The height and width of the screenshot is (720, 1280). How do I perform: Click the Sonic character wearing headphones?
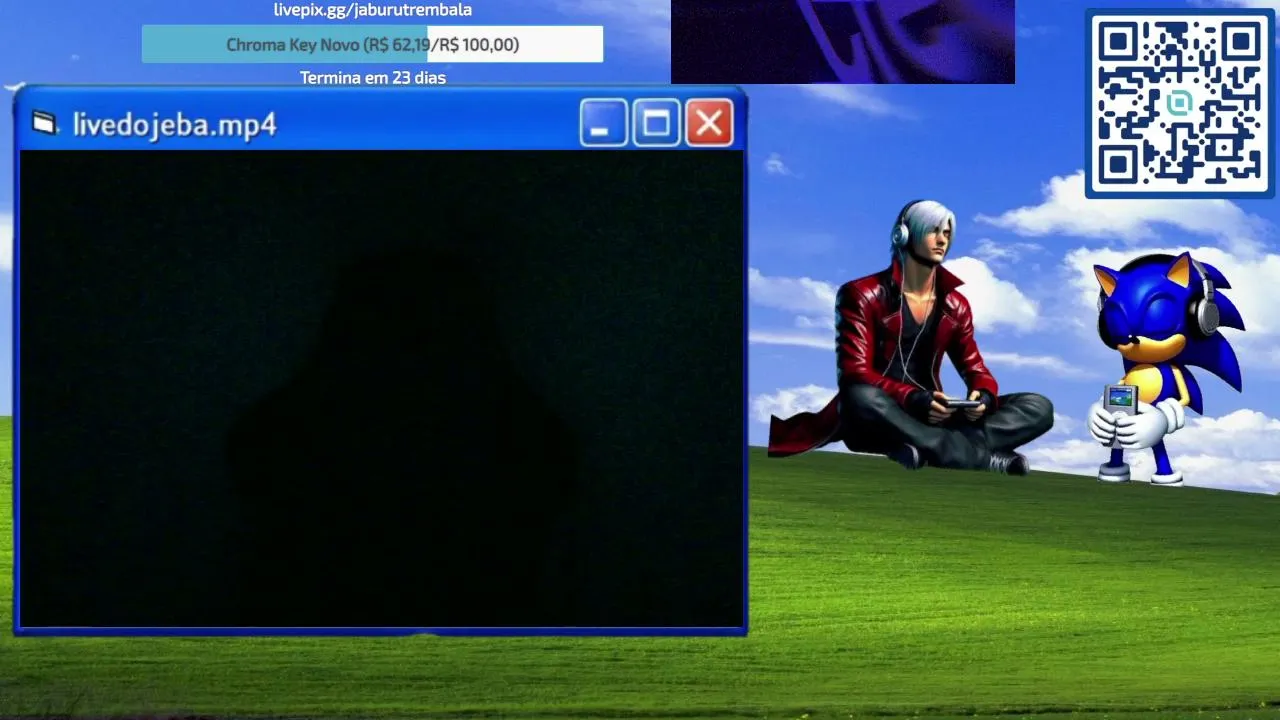[1165, 367]
